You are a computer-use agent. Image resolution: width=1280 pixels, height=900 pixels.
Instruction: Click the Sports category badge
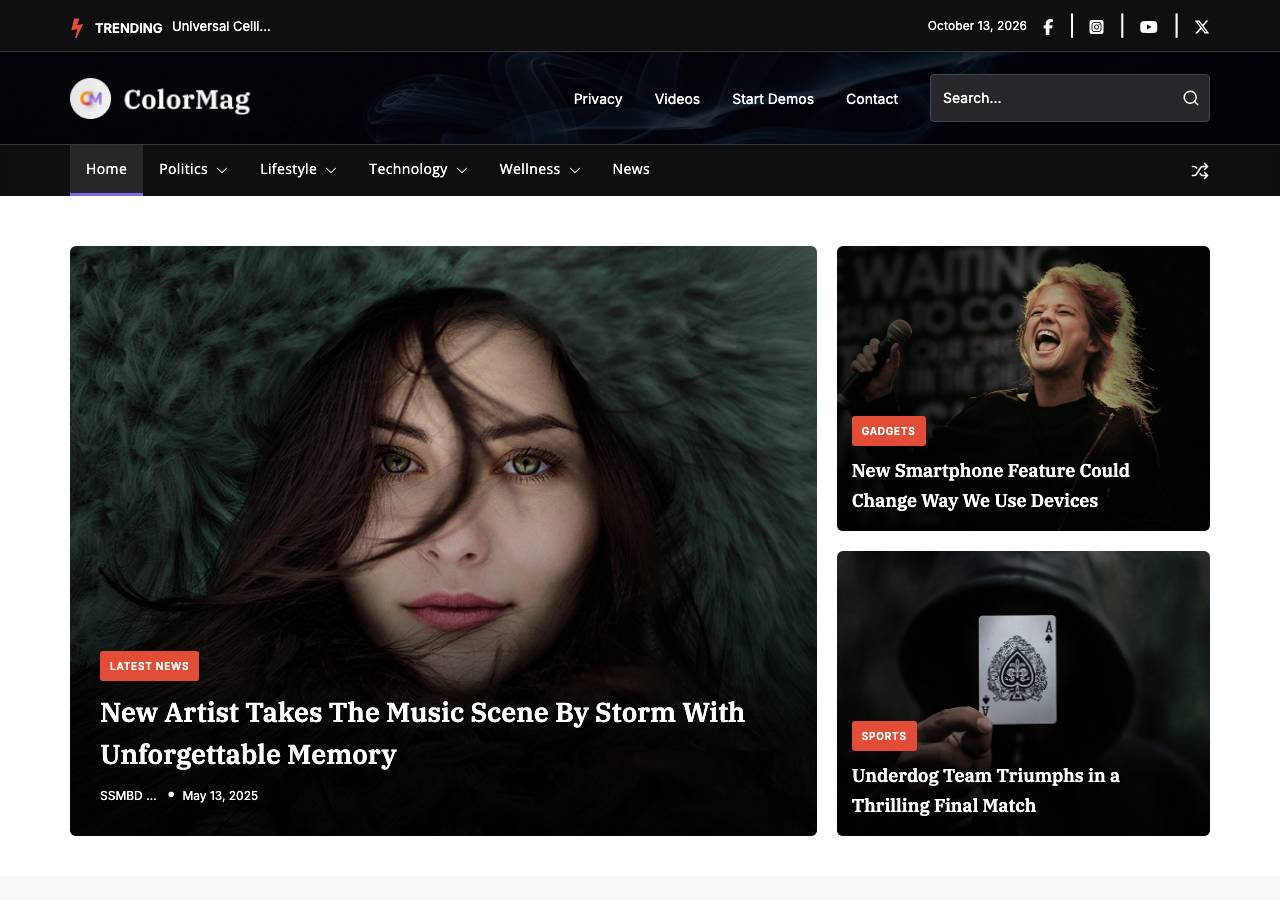coord(884,736)
